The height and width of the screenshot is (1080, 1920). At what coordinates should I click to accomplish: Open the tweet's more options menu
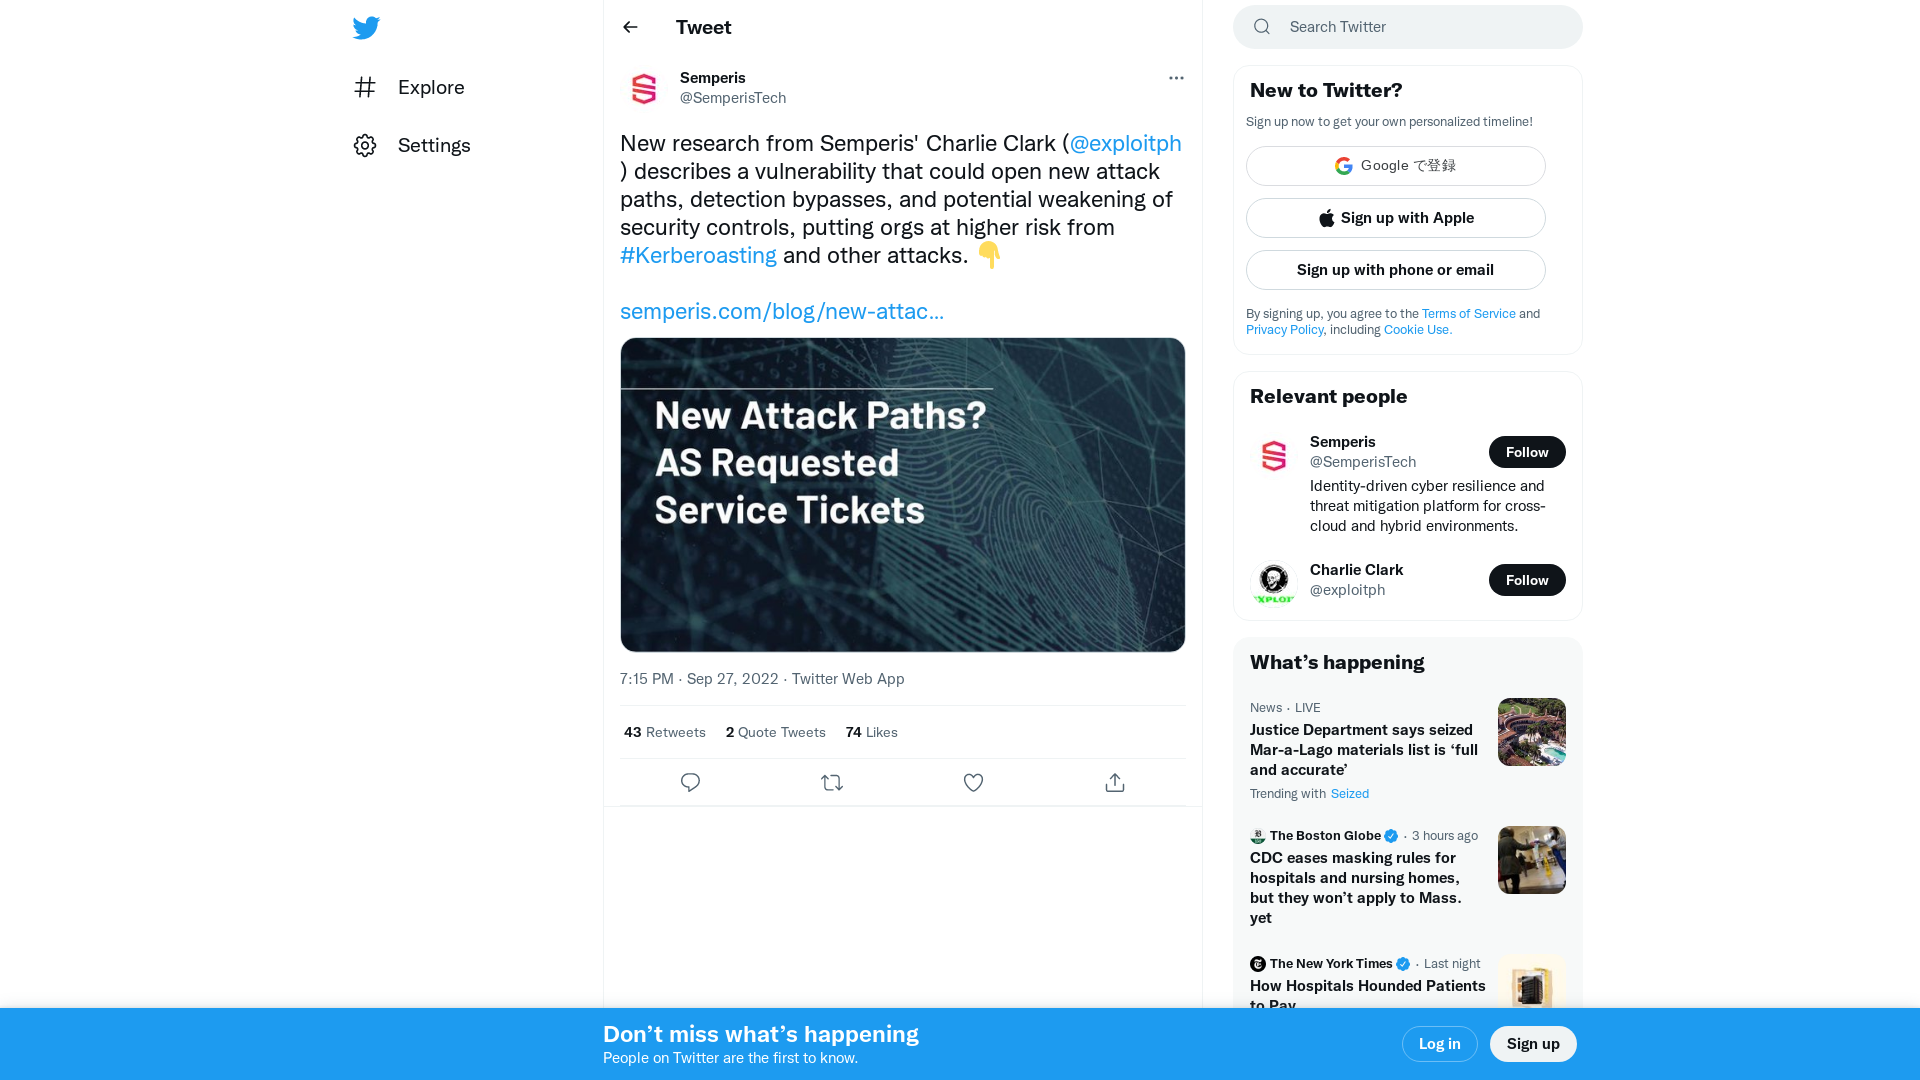[x=1176, y=78]
